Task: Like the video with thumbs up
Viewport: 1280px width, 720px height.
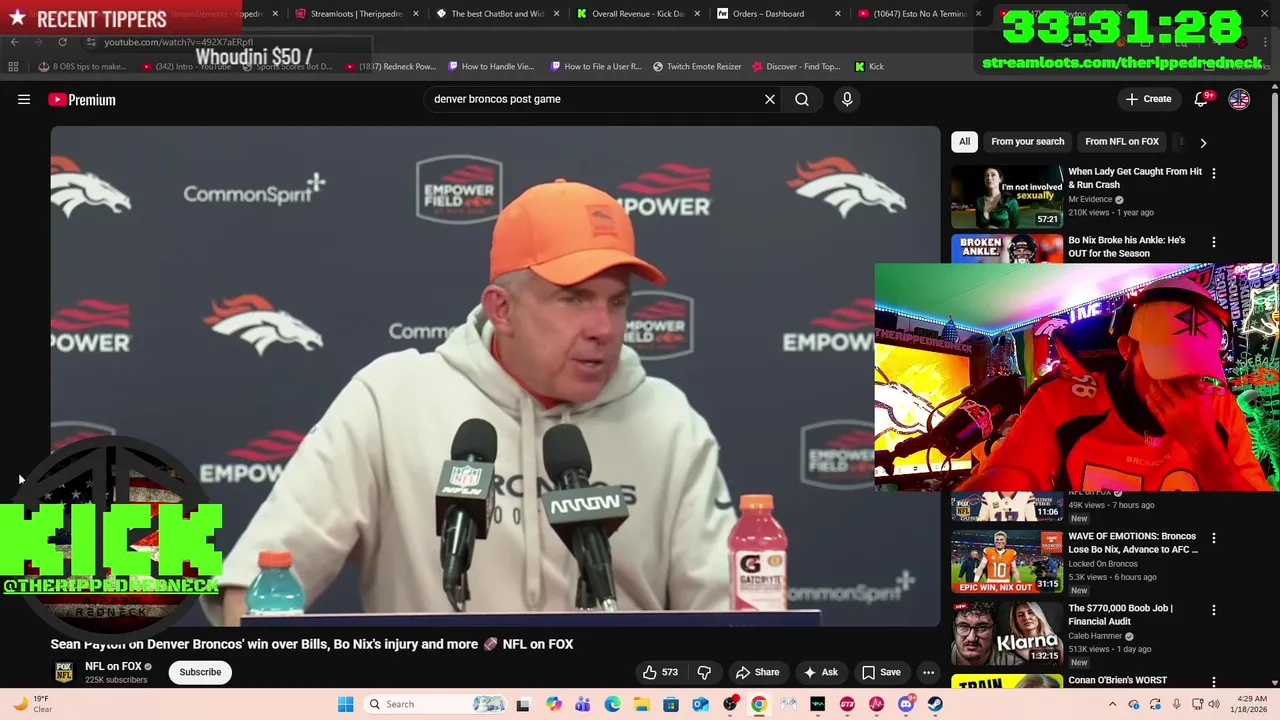Action: tap(660, 672)
